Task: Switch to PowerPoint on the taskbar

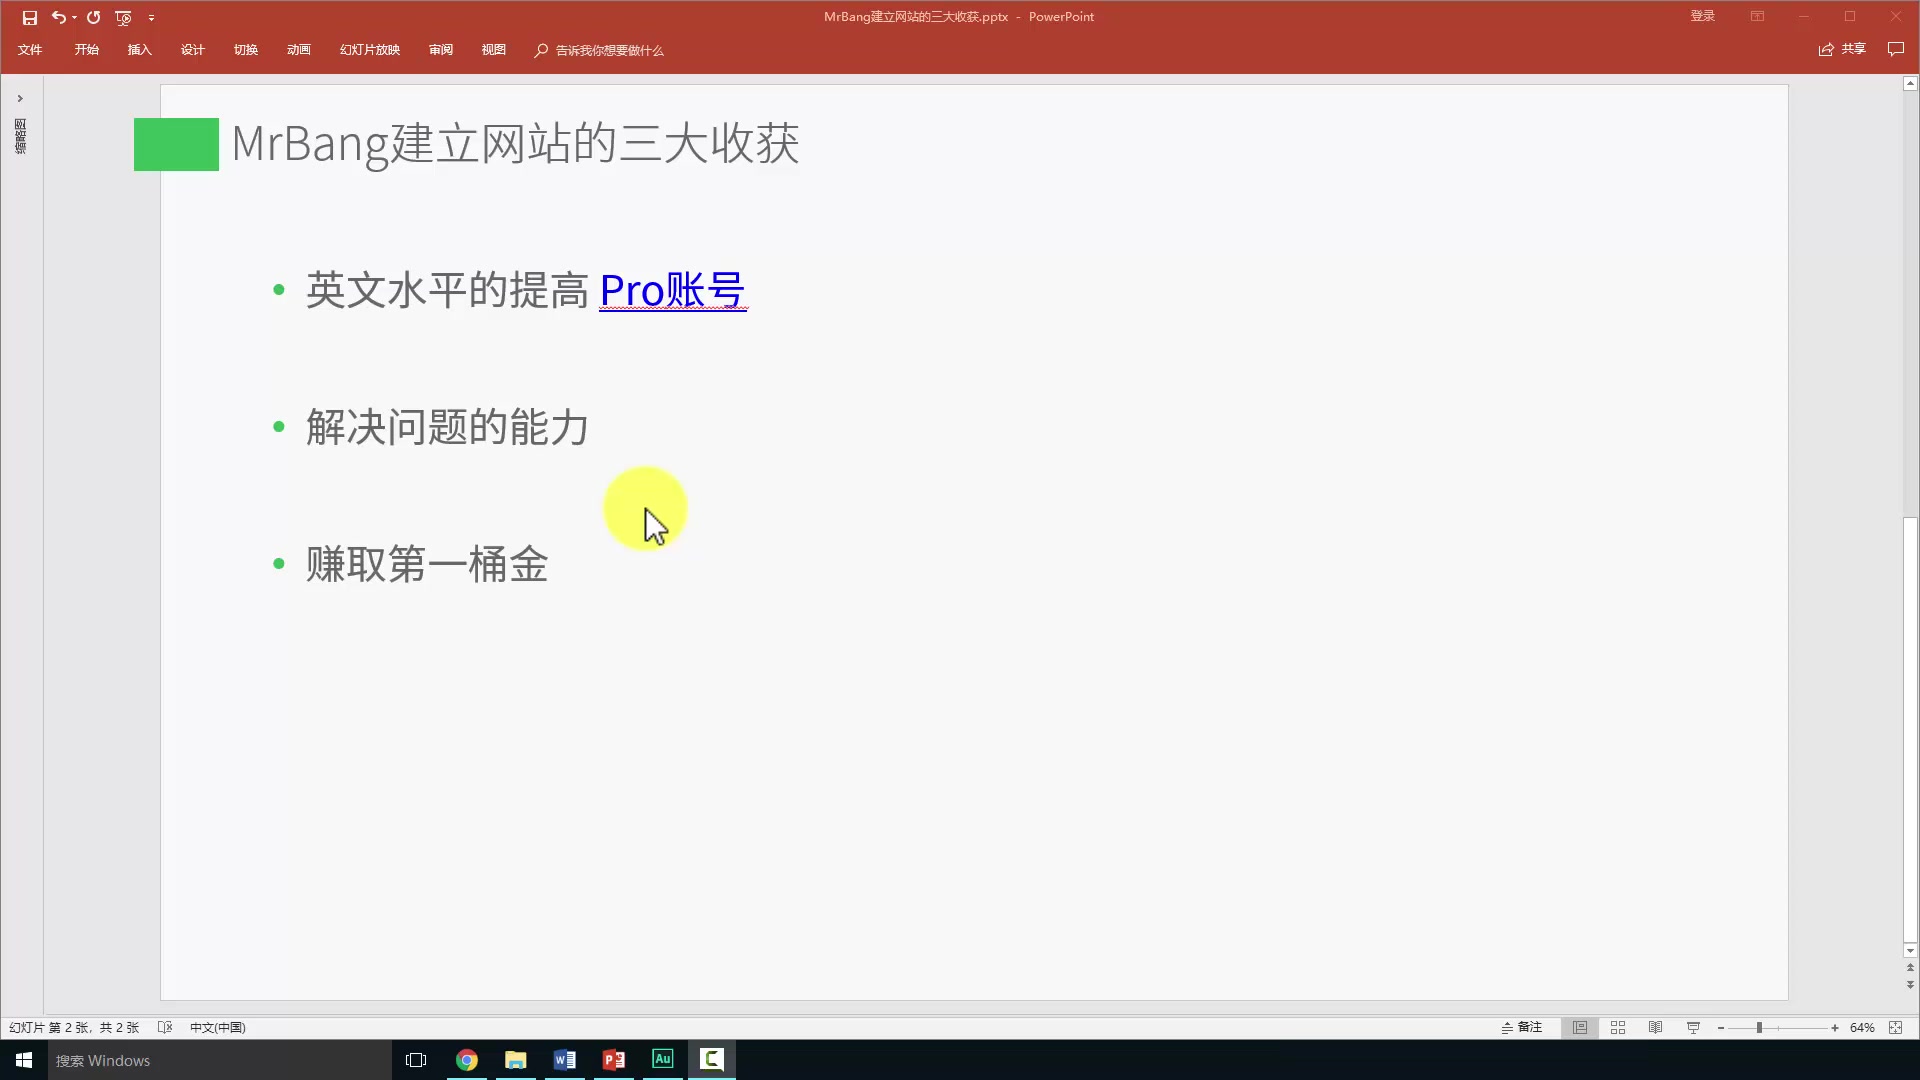Action: tap(613, 1060)
